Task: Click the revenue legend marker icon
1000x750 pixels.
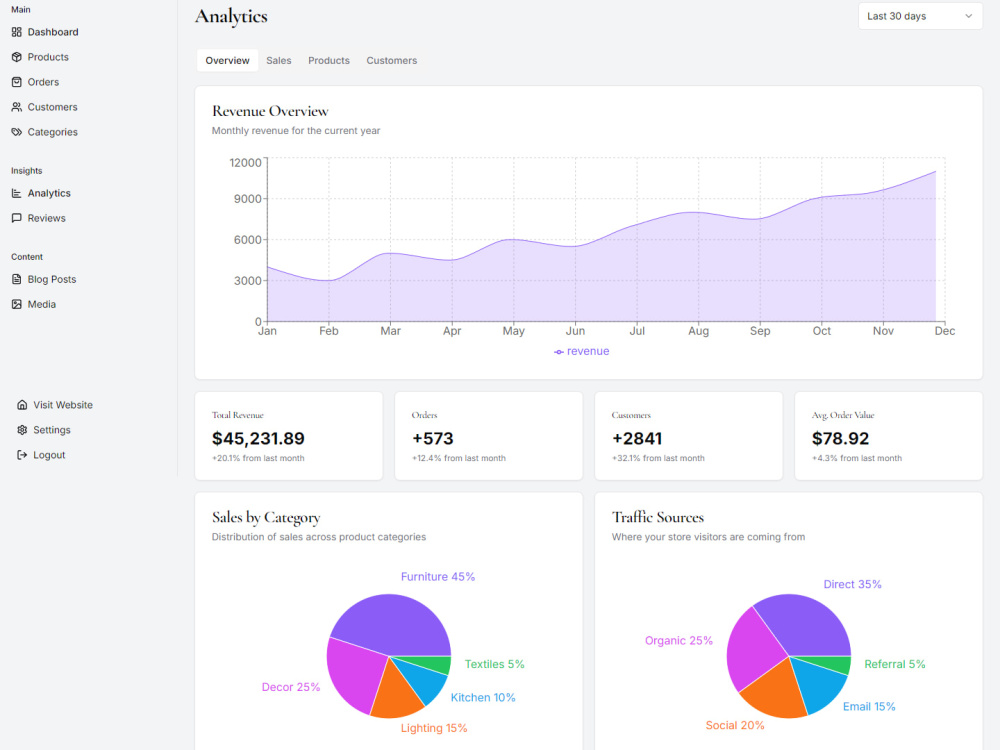Action: click(559, 352)
